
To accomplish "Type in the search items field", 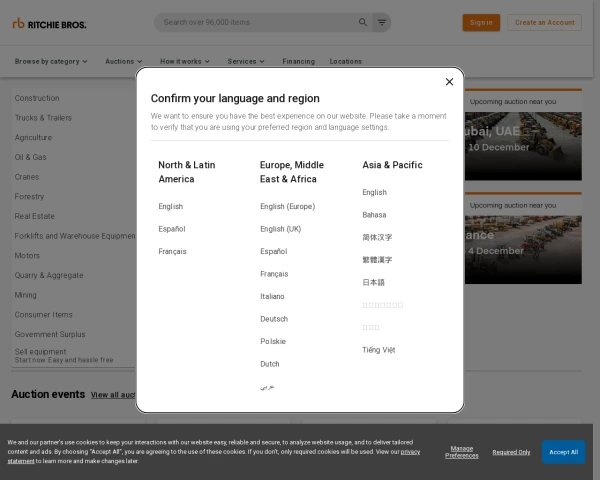I will coord(255,22).
